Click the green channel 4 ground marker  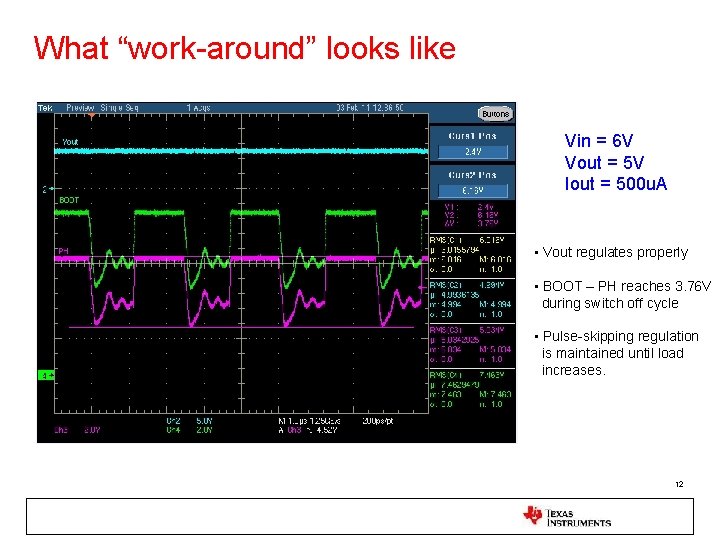point(46,375)
